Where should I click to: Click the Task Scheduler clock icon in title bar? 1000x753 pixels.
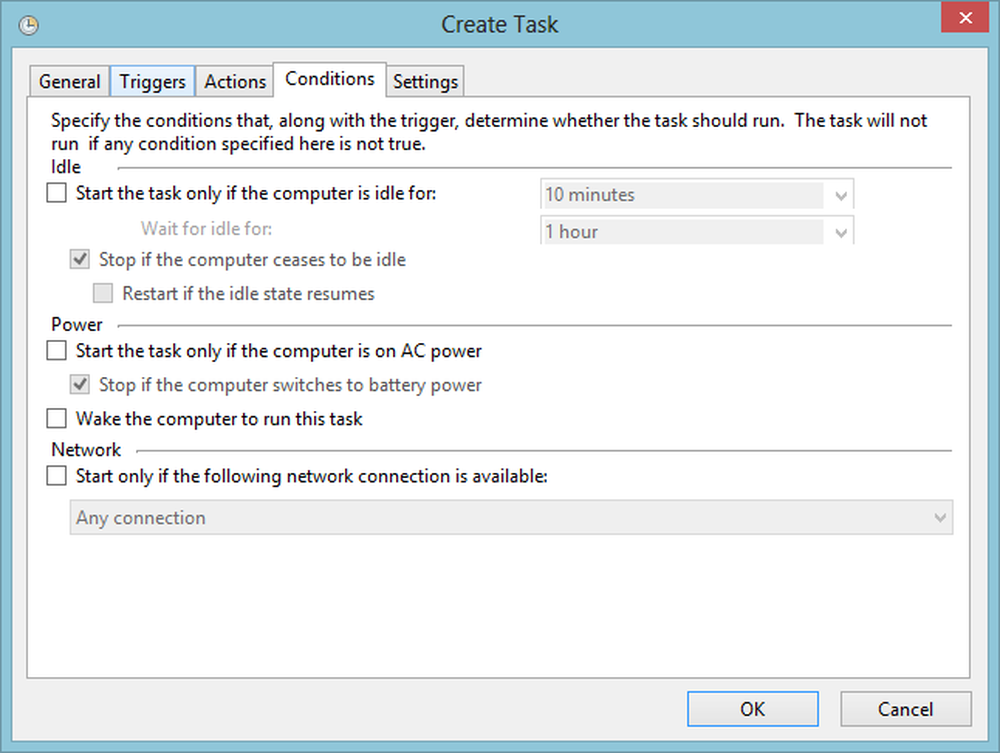(29, 26)
